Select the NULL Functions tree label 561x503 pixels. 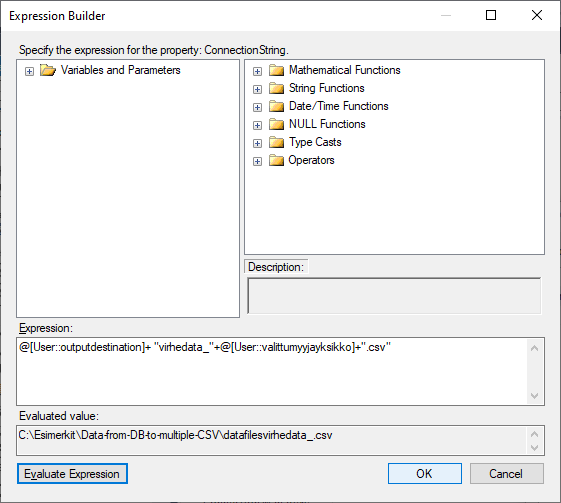327,124
